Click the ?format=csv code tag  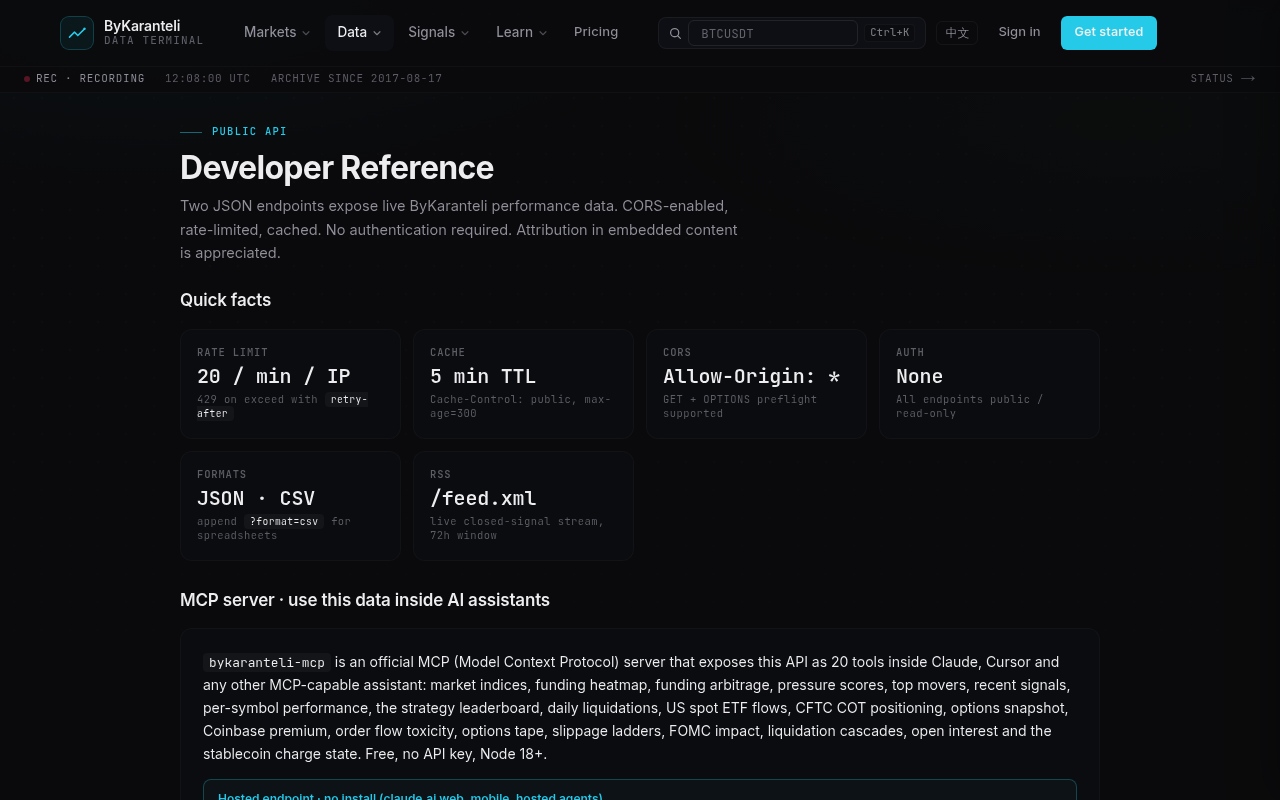pos(284,521)
